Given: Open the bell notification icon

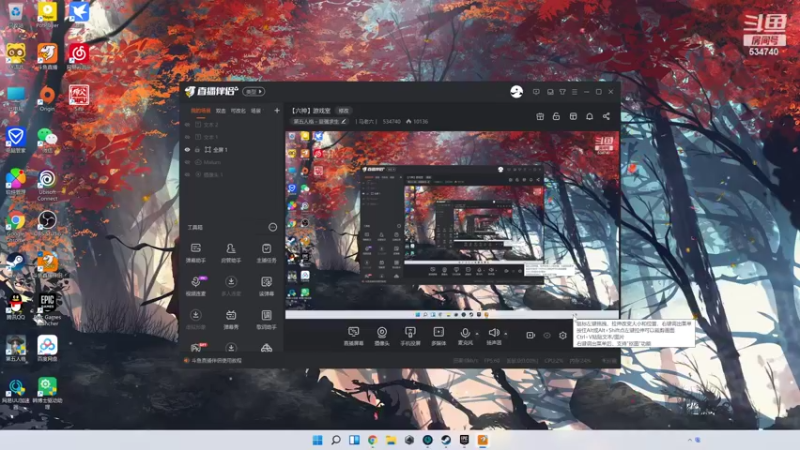Looking at the screenshot, I should click(589, 116).
